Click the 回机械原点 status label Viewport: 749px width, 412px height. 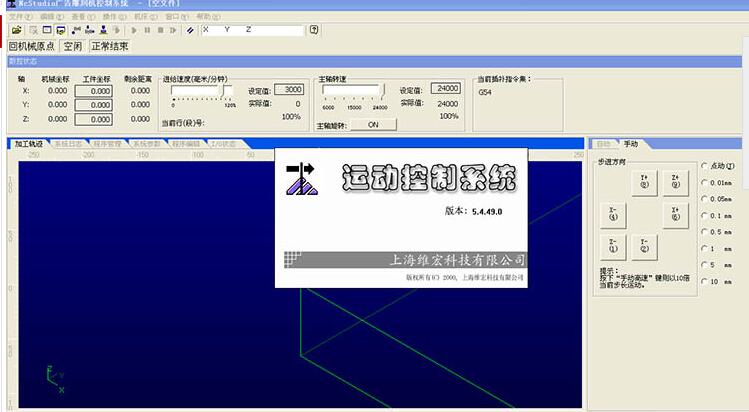32,46
